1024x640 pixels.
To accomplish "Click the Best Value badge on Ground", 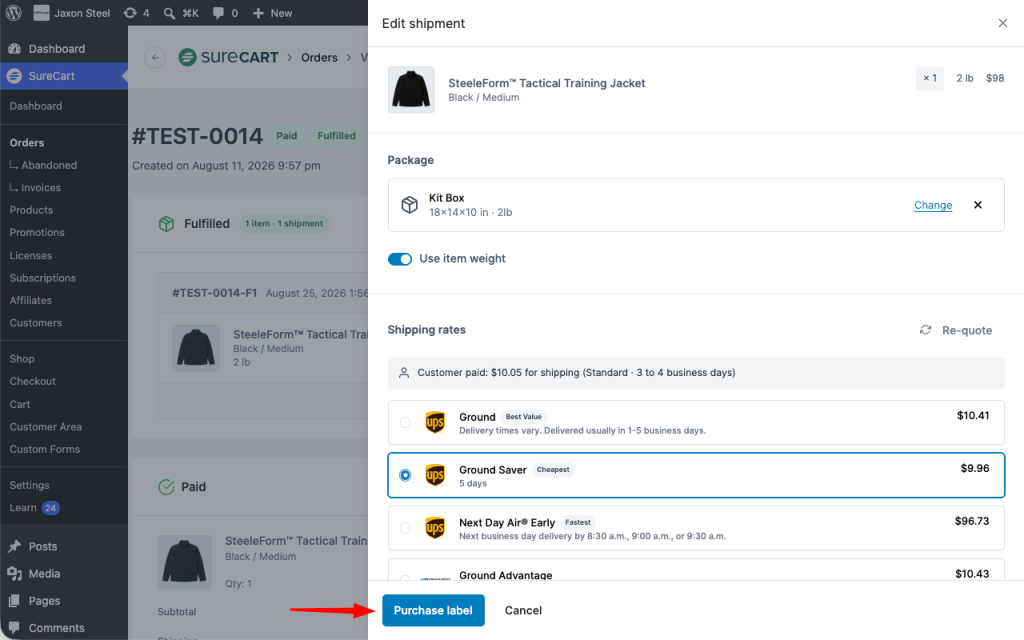I will [524, 417].
